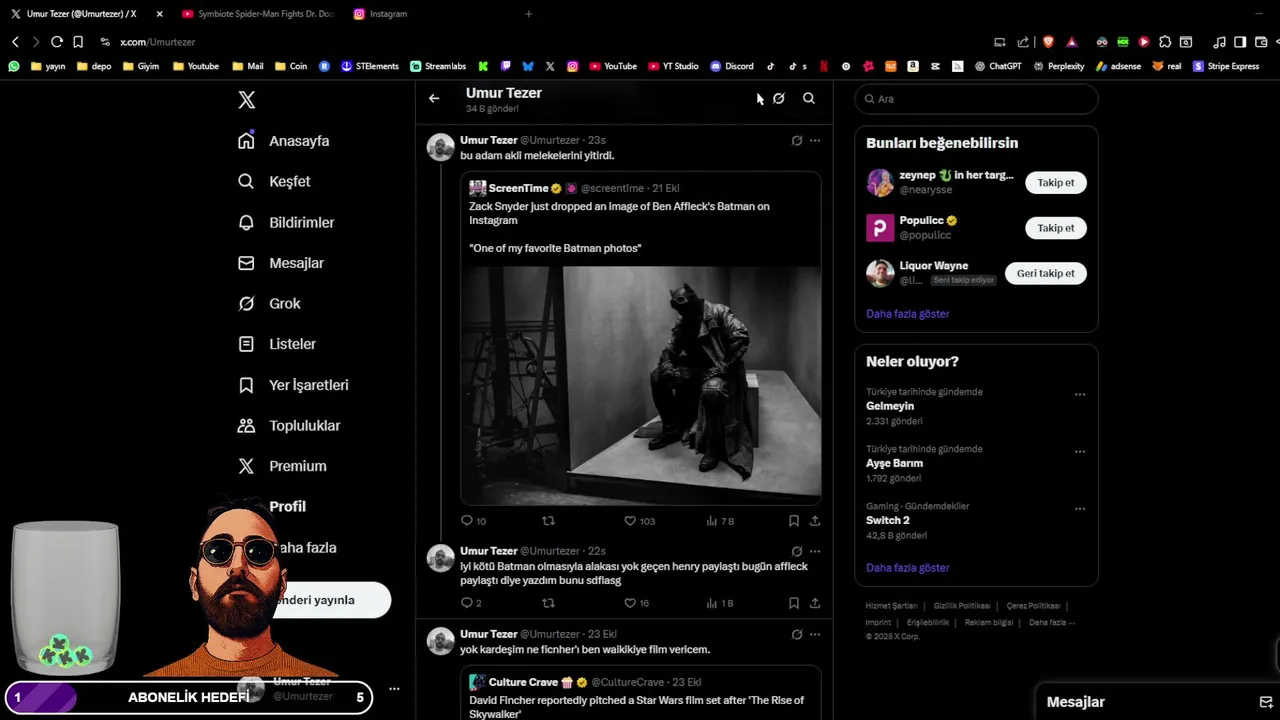Open the account switcher three-dot menu
The image size is (1280, 720).
394,689
